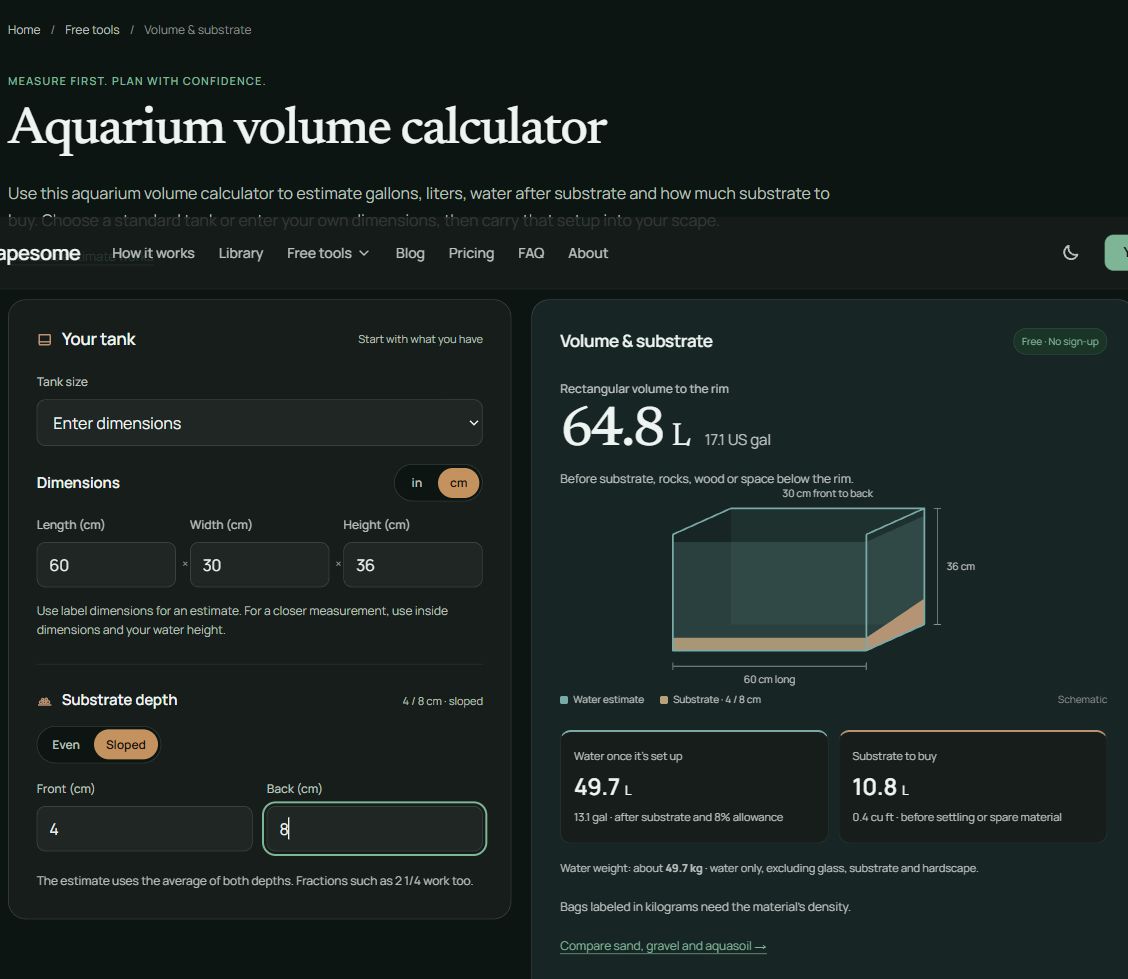Click the Front (cm) depth field
Viewport: 1128px width, 979px height.
click(x=145, y=829)
